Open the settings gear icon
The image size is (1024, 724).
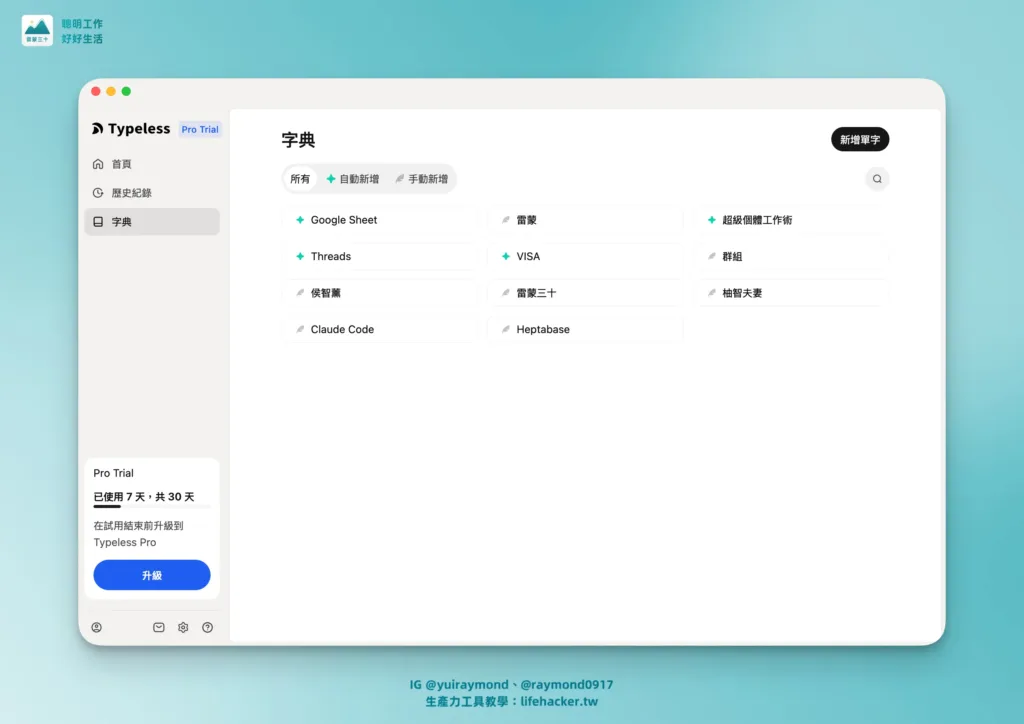click(182, 627)
